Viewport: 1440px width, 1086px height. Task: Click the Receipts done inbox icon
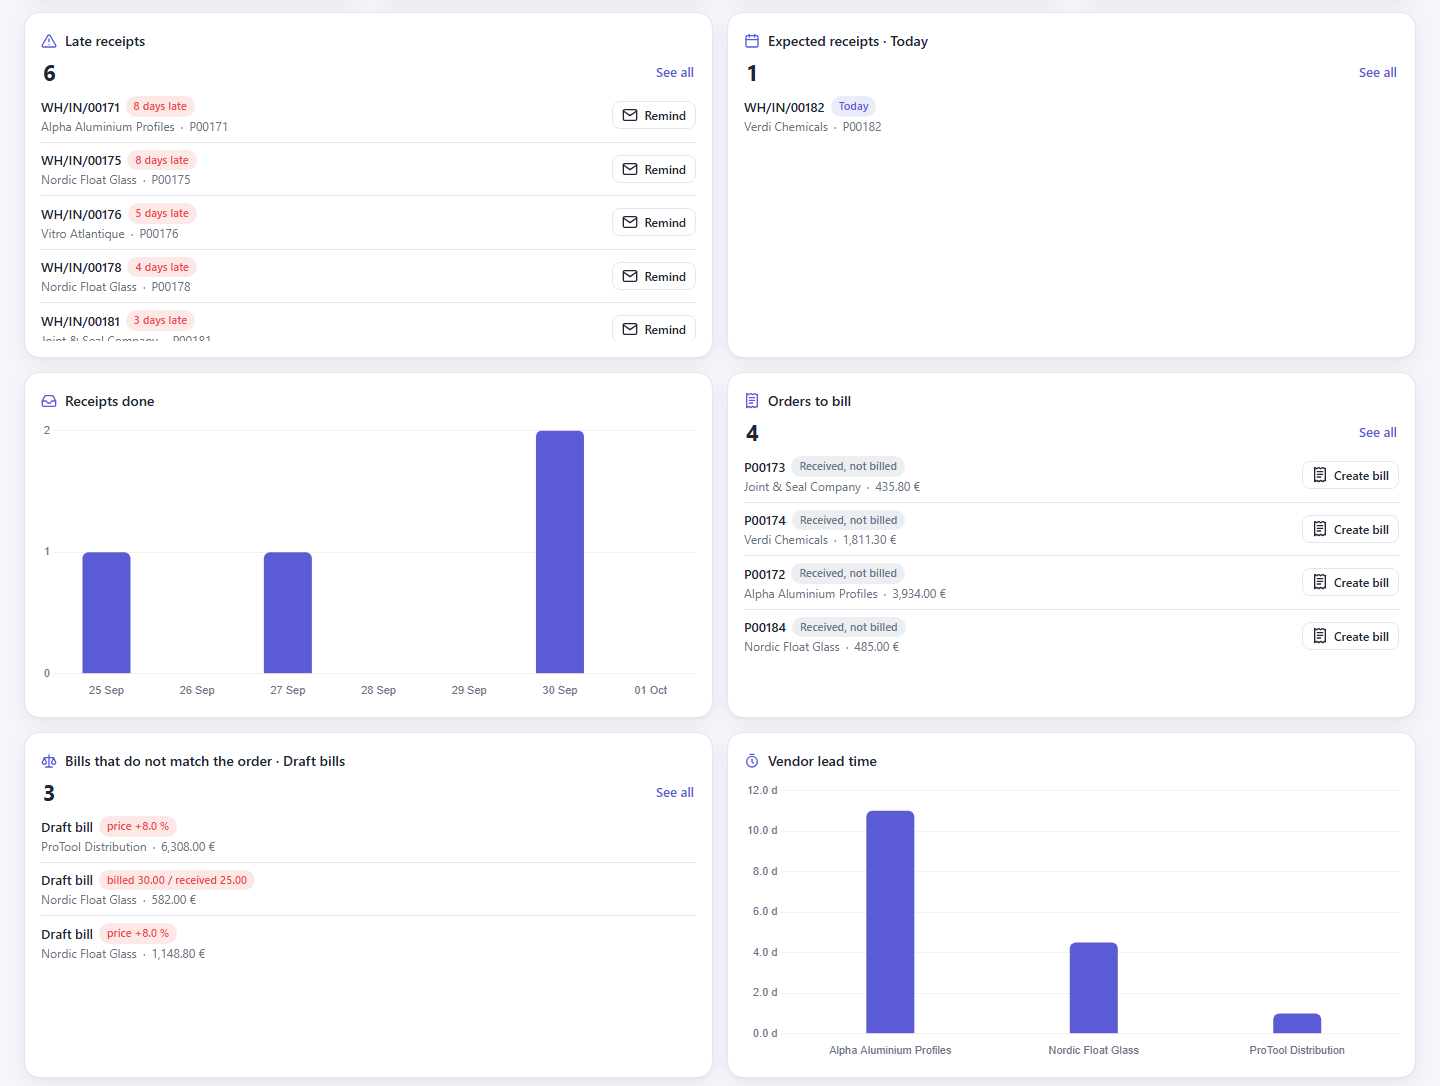pos(49,401)
